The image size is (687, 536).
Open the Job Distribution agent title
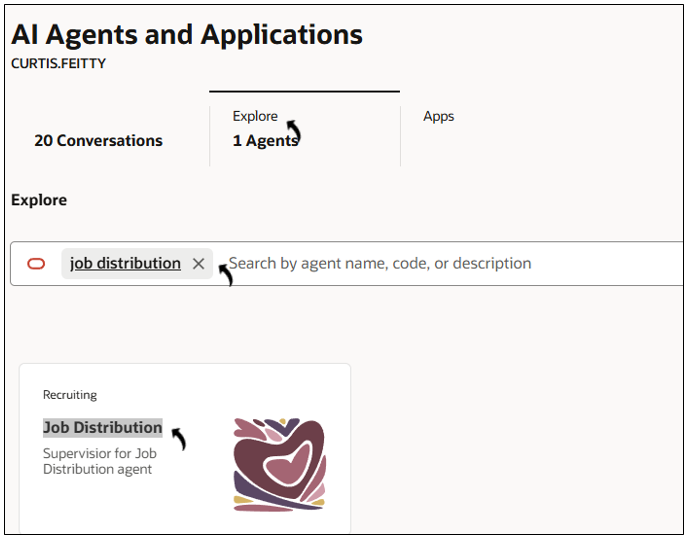103,427
